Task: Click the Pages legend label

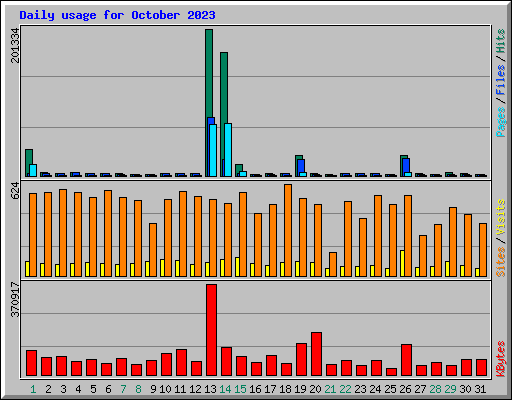Action: (500, 122)
